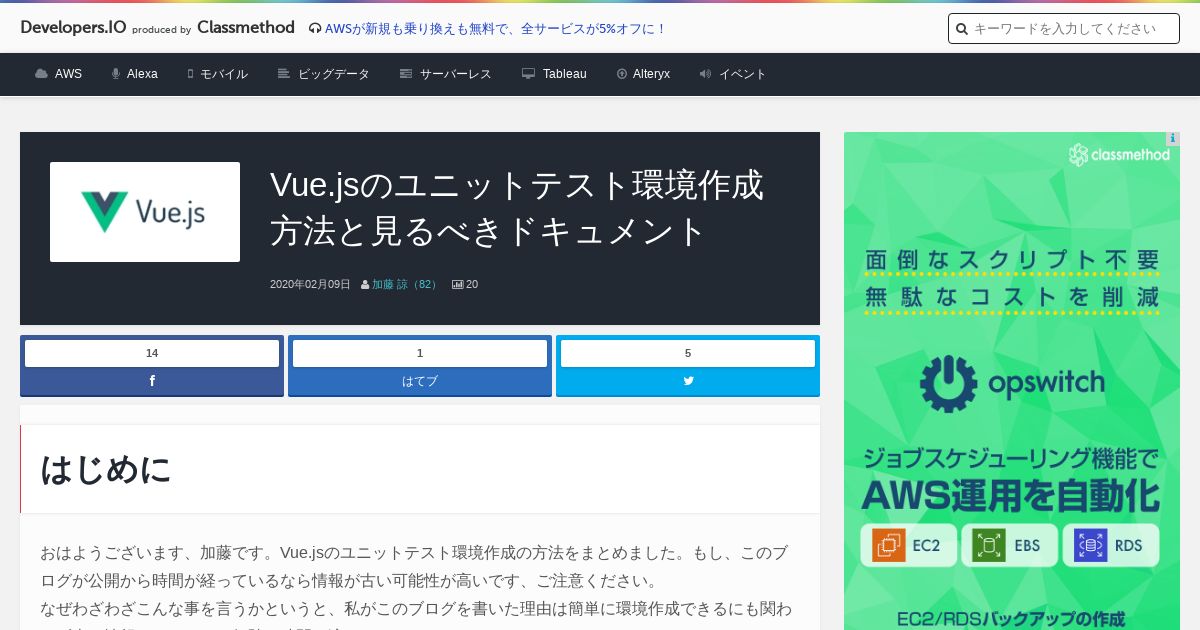
Task: Click the speaker icon beside イベント
Action: tap(706, 74)
